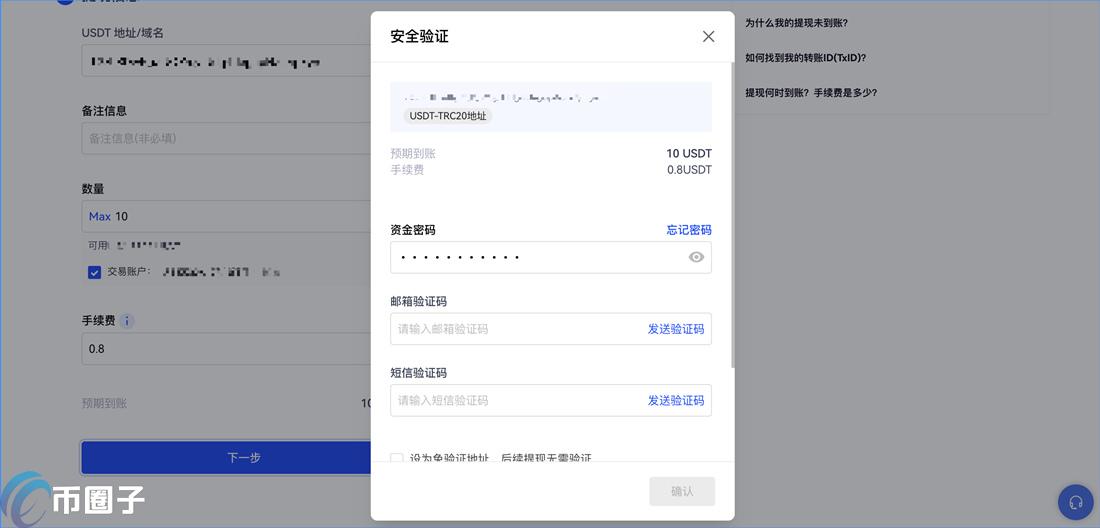Click the 10 USDT expected amount text
Viewport: 1100px width, 528px height.
pyautogui.click(x=689, y=154)
